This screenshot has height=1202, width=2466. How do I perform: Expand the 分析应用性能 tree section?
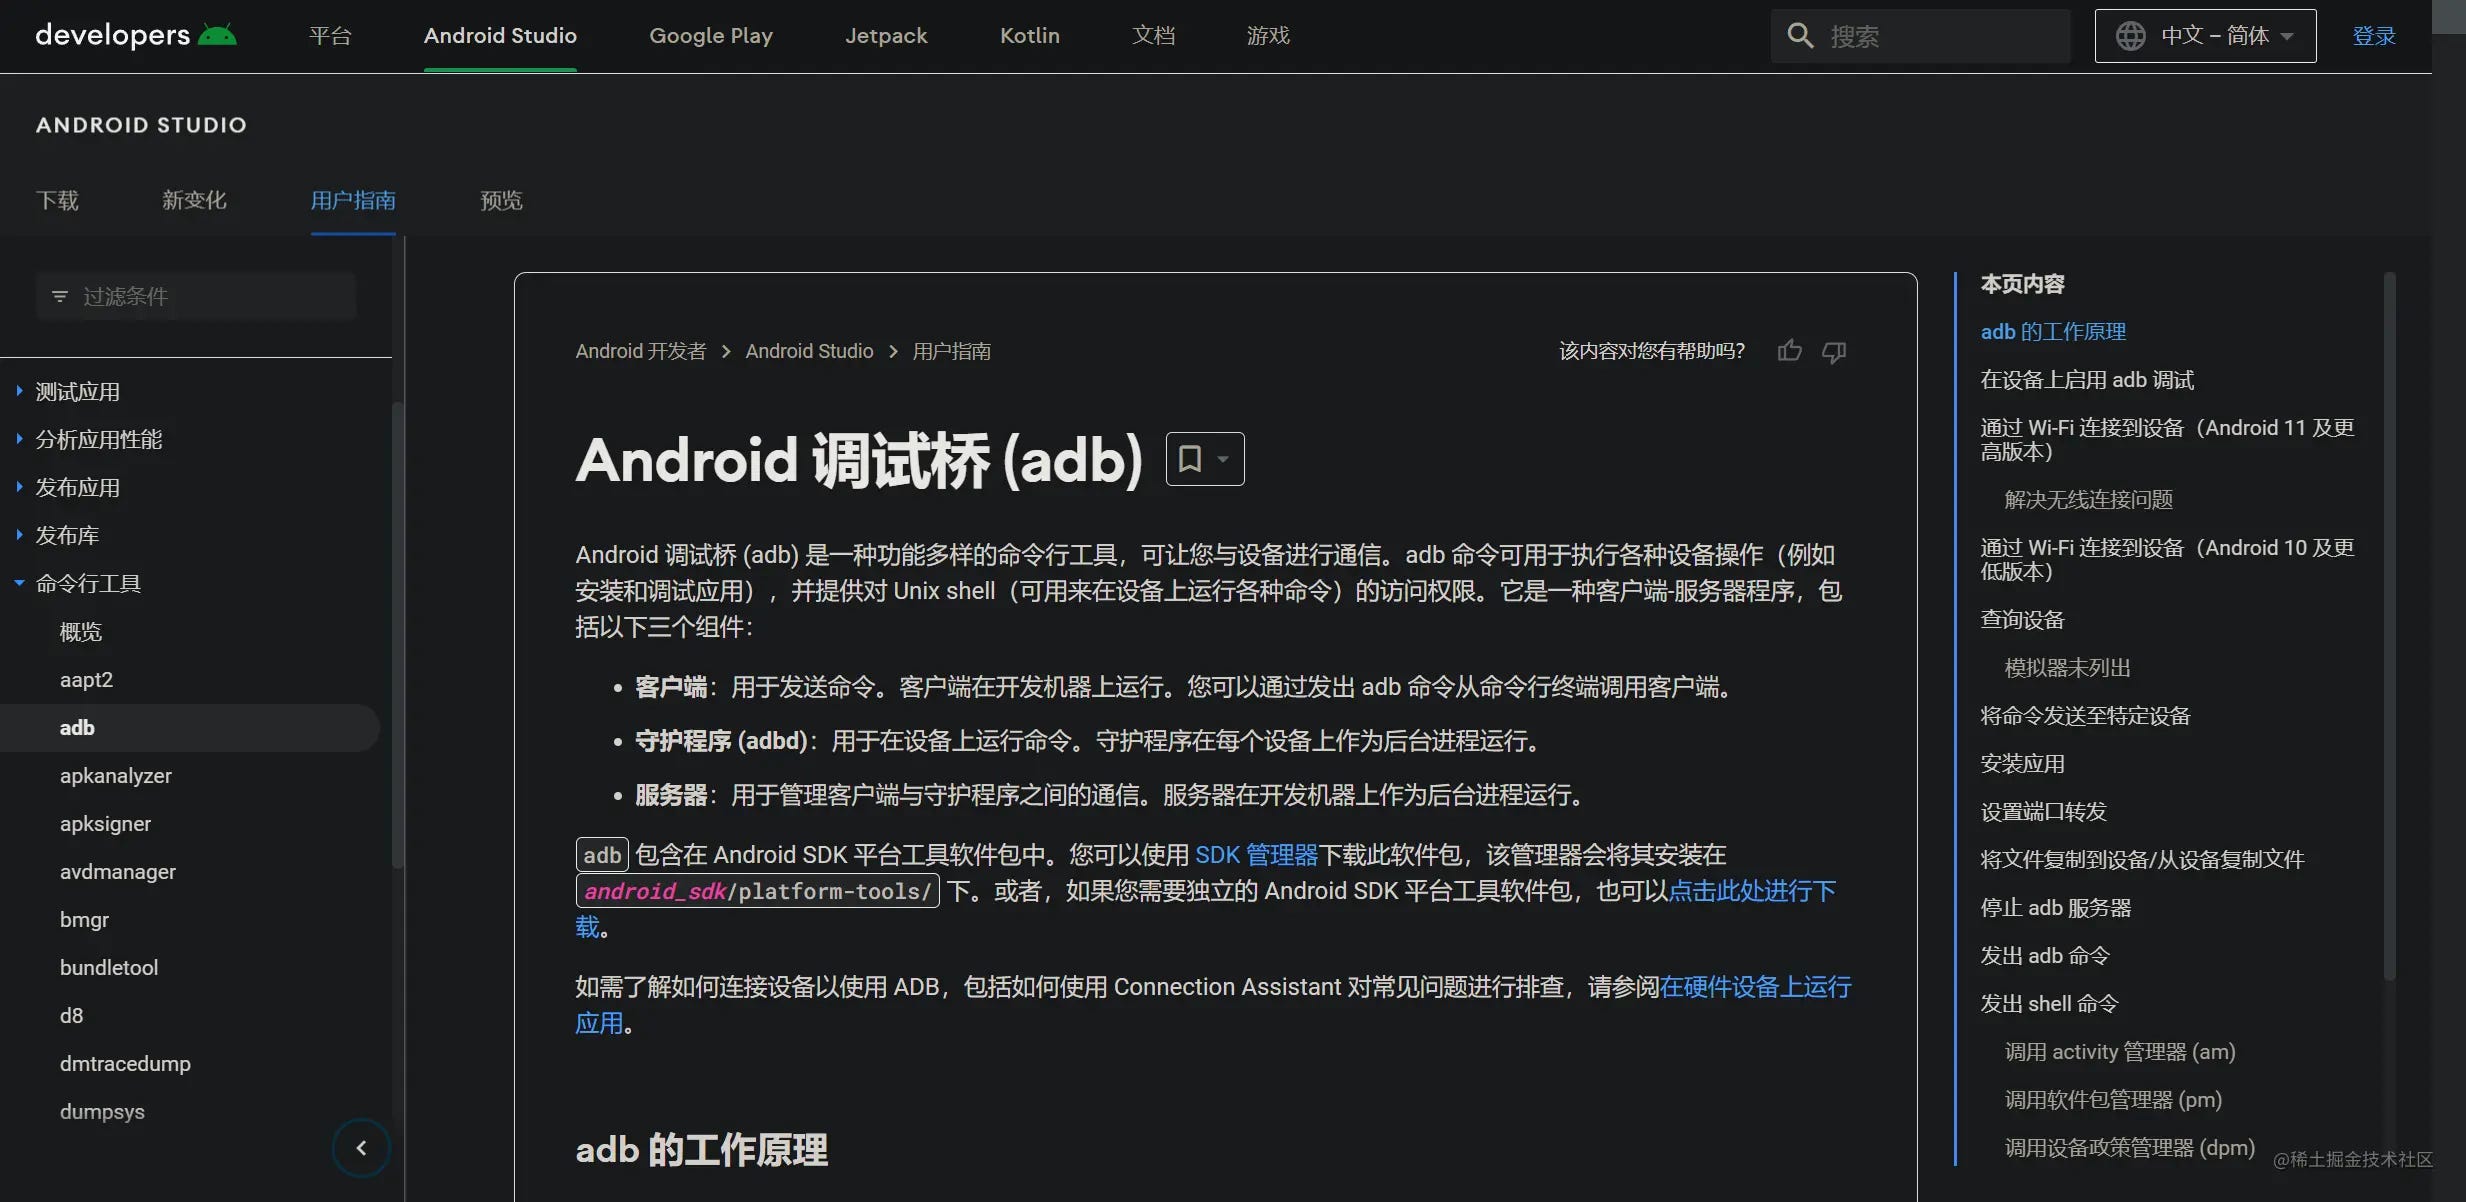[x=19, y=439]
